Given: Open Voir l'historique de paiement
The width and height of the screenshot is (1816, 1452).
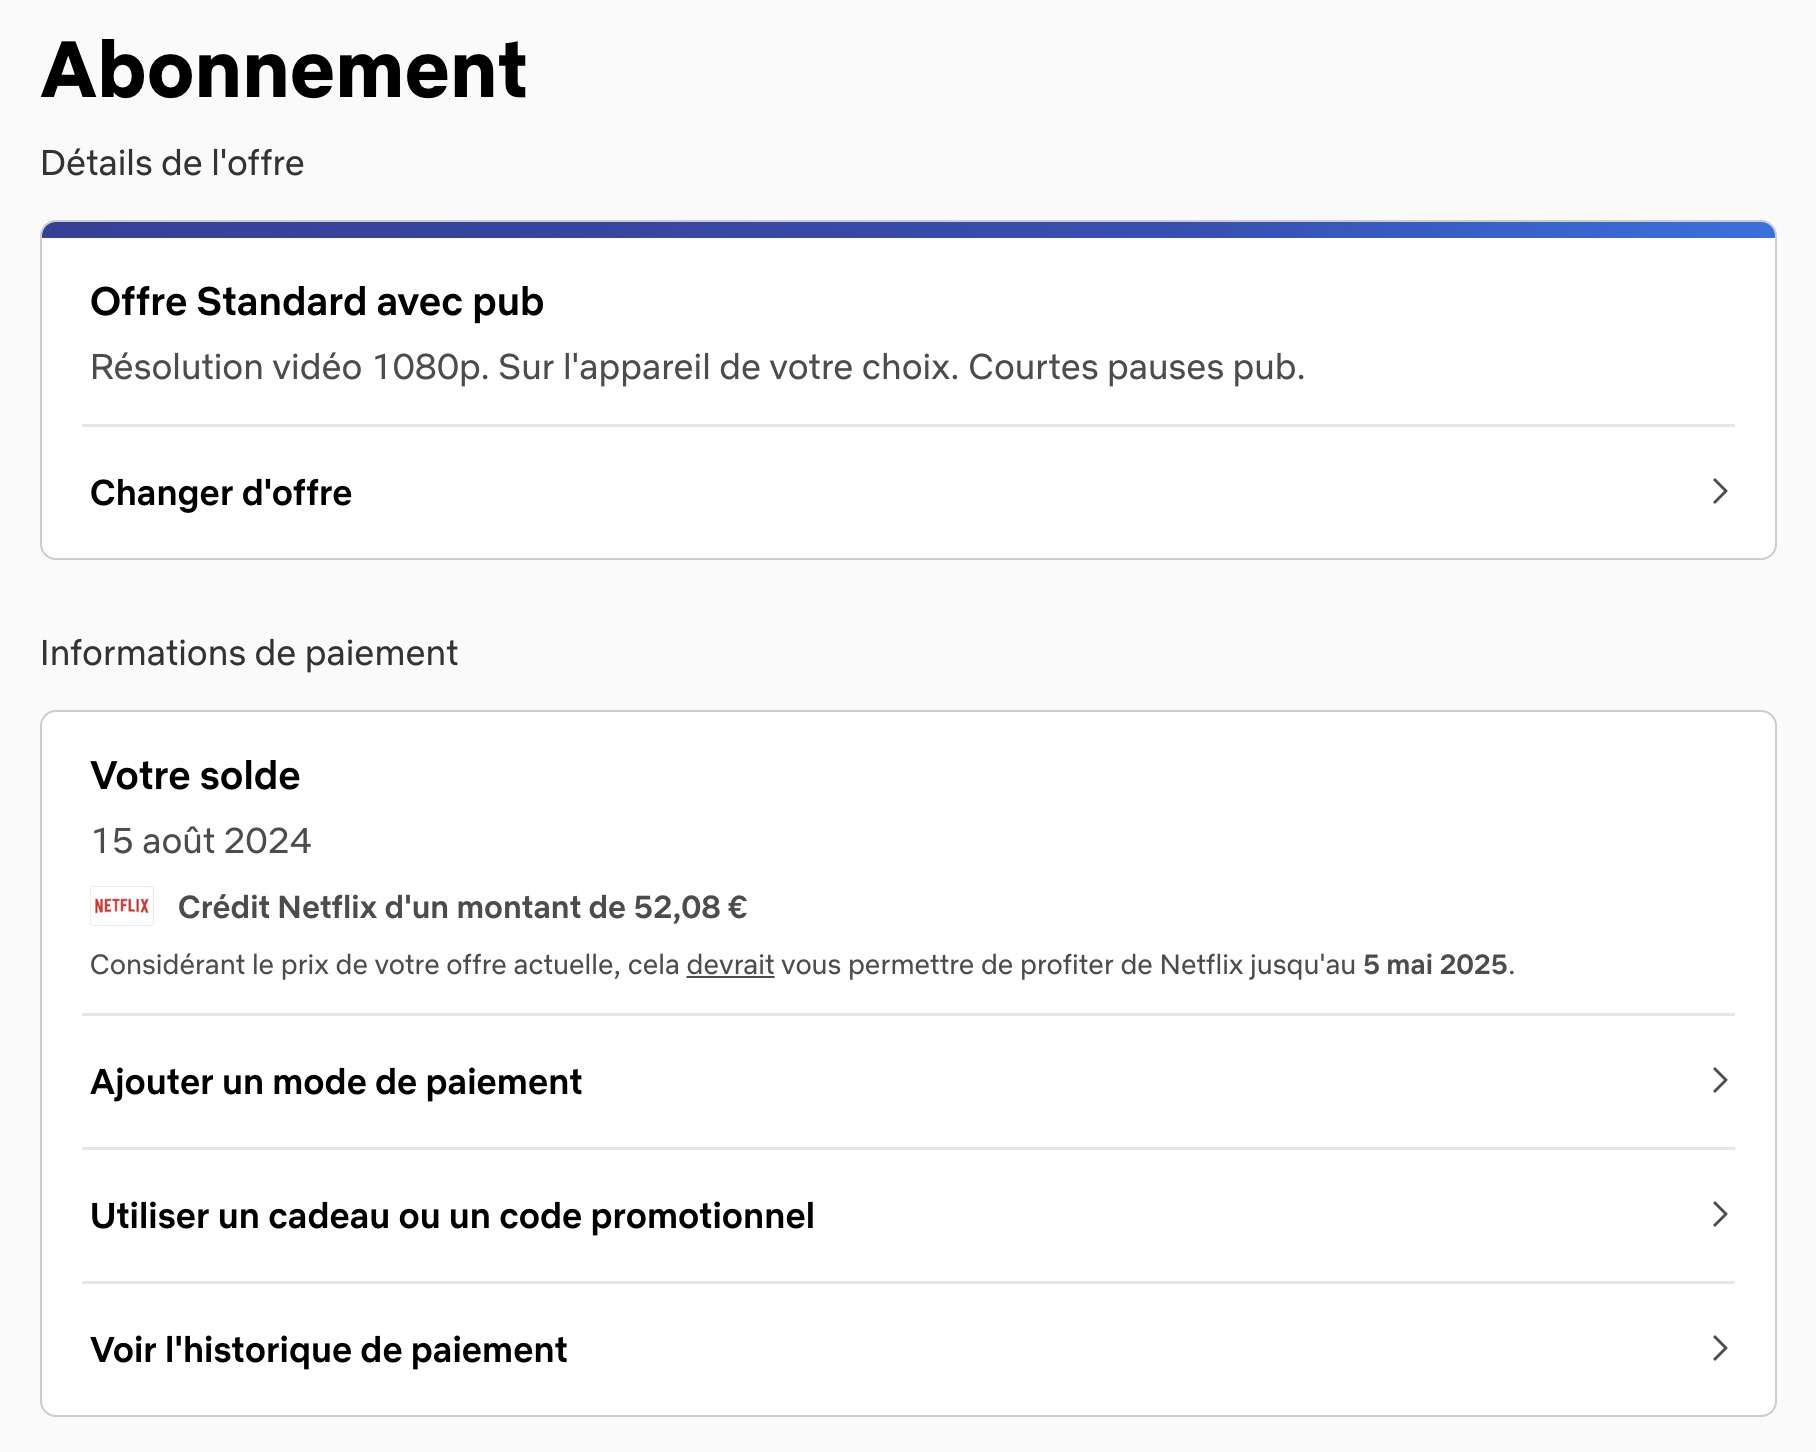Looking at the screenshot, I should 328,1350.
